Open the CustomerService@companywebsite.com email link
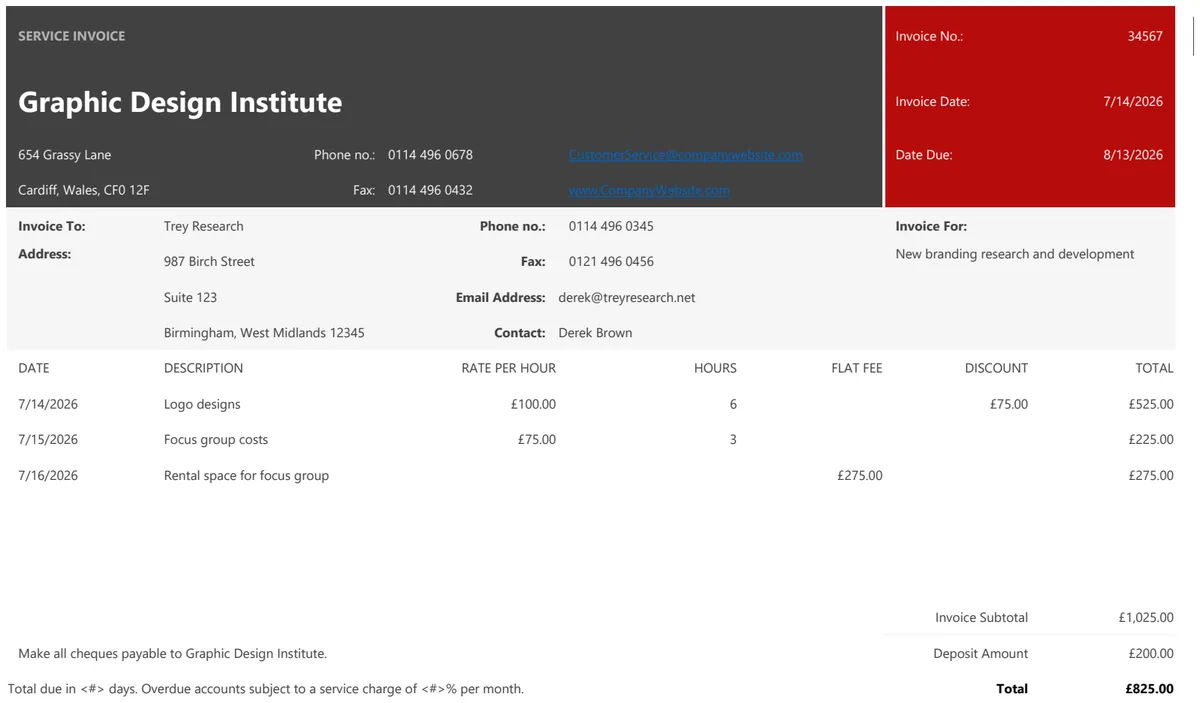This screenshot has width=1200, height=703. pos(685,155)
